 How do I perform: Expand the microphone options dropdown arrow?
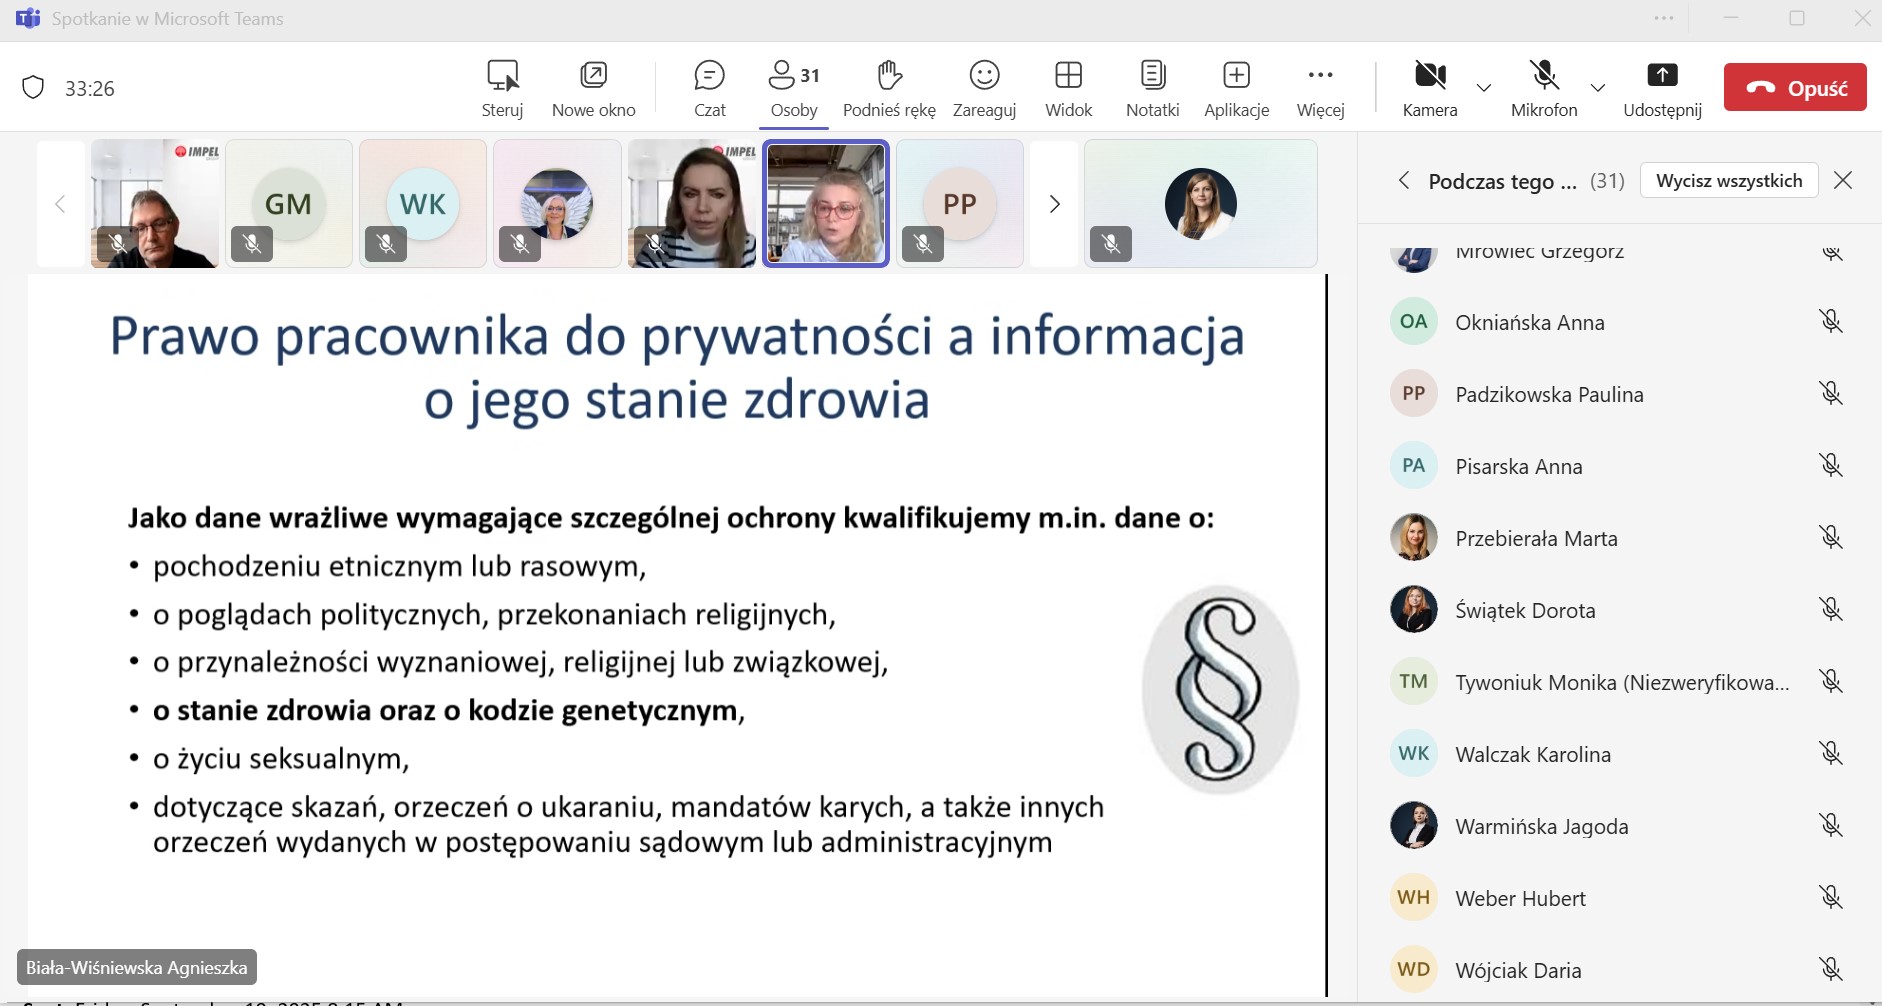1598,88
